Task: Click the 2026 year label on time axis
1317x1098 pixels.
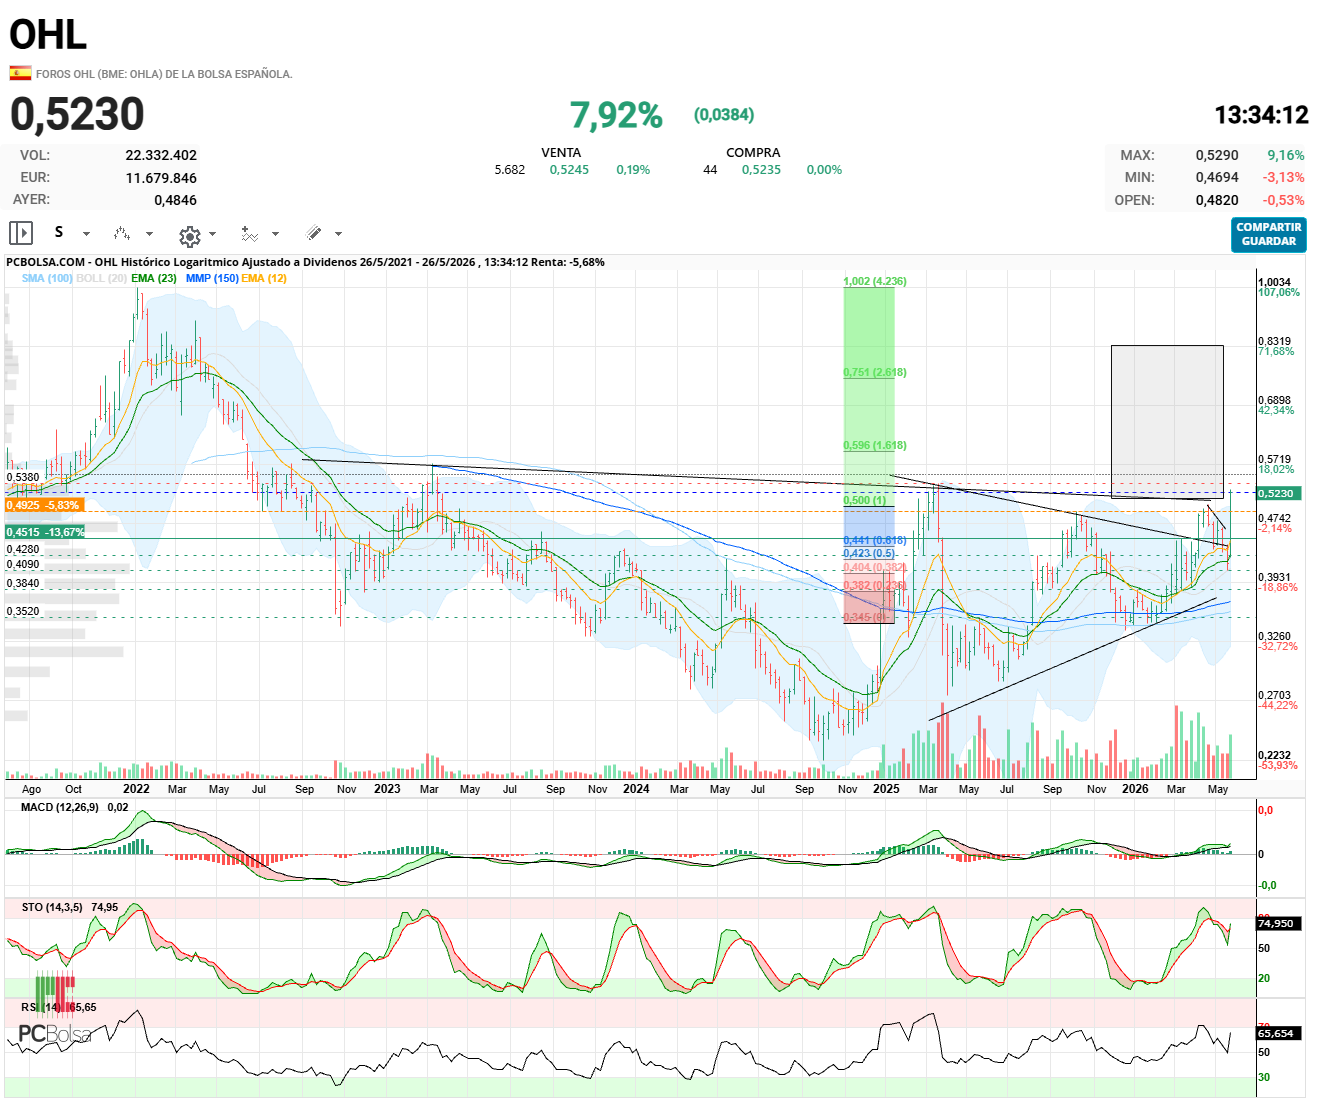Action: [1135, 789]
